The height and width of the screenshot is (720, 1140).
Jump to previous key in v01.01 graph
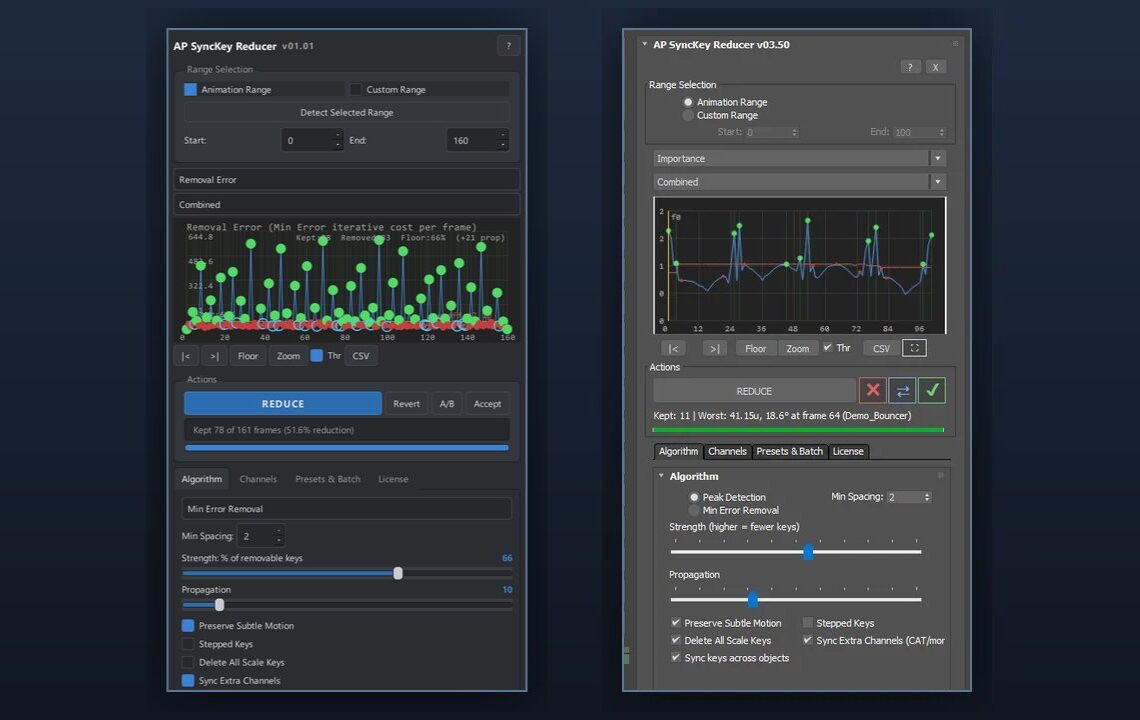click(x=185, y=356)
